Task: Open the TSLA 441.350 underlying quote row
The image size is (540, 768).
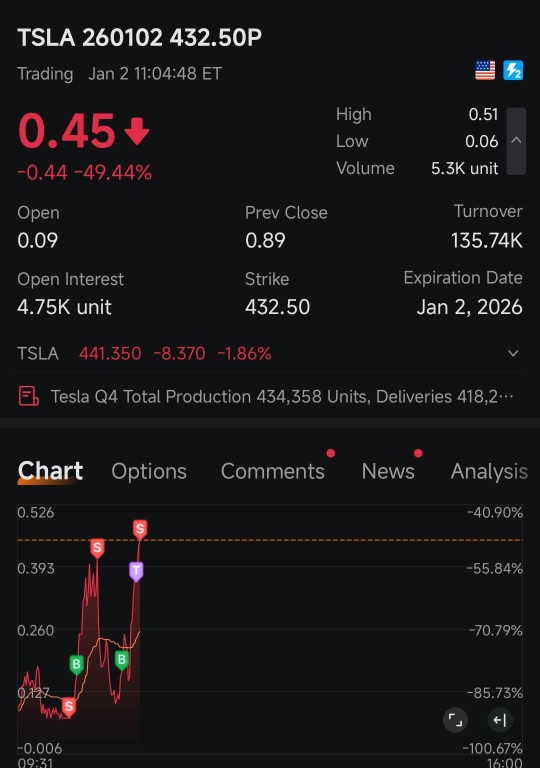Action: 270,353
